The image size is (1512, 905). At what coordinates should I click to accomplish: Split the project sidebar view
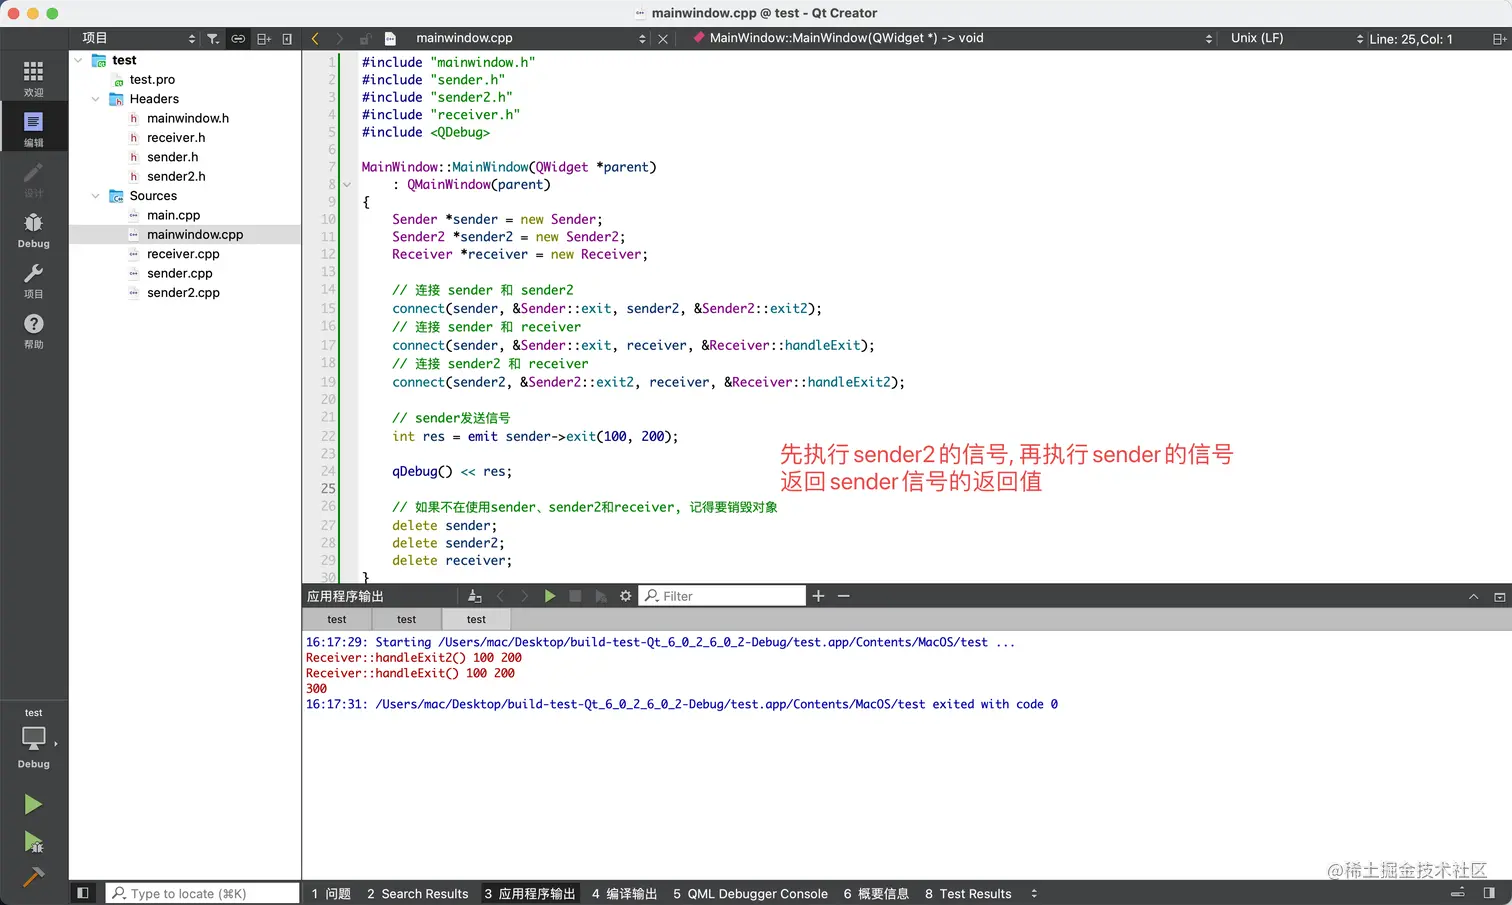tap(264, 39)
